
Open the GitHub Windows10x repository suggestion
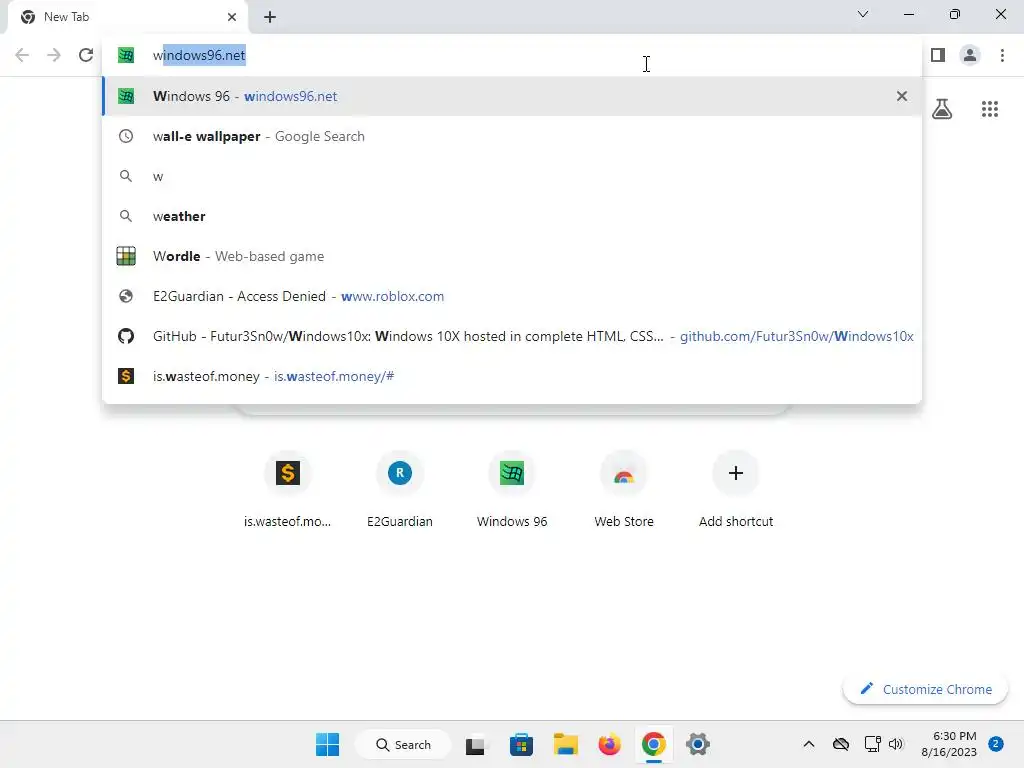point(512,336)
